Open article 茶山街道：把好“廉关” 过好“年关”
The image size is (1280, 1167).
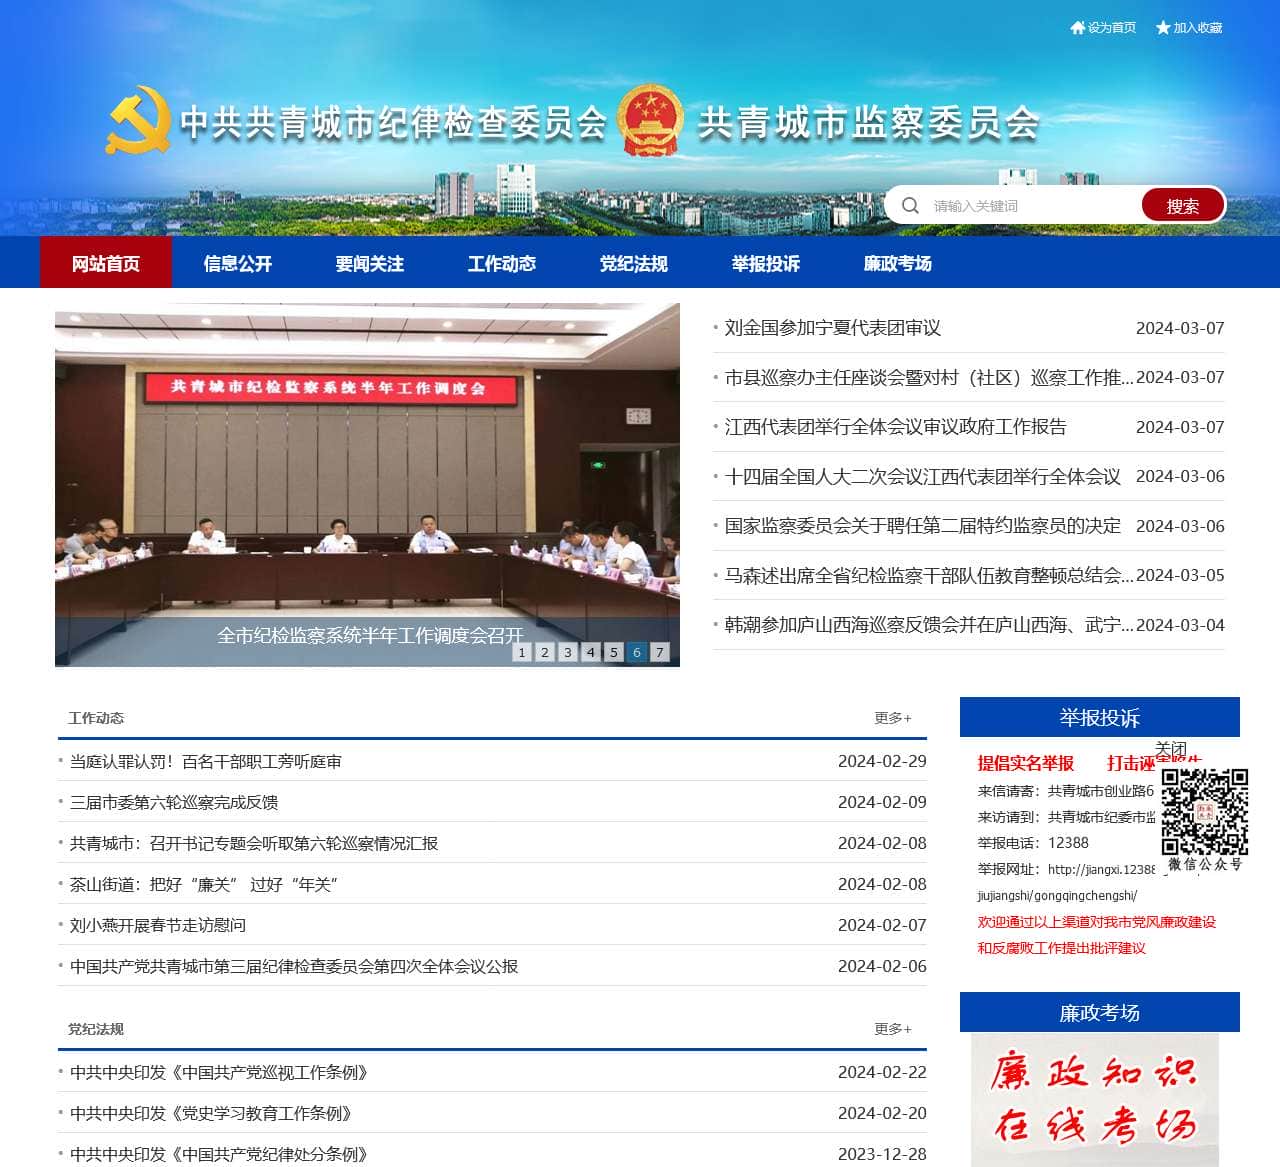(x=204, y=885)
